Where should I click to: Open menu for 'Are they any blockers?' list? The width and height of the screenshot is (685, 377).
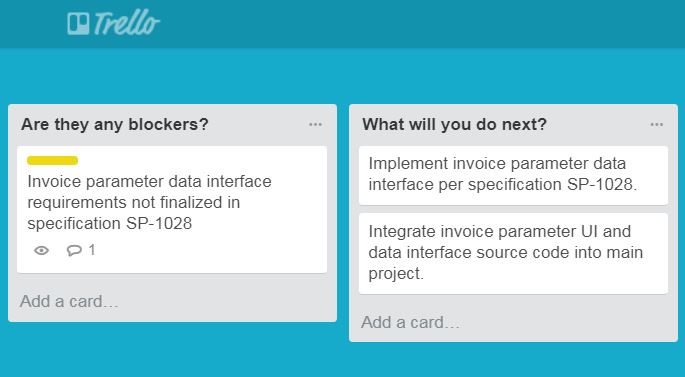click(315, 125)
